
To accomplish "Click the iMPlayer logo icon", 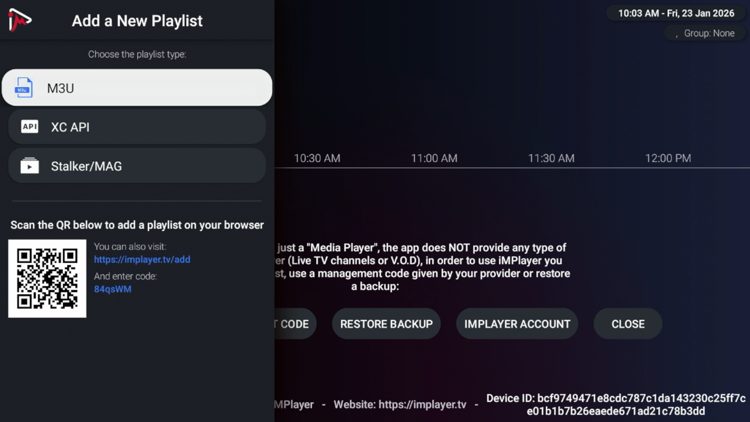I will click(x=20, y=20).
